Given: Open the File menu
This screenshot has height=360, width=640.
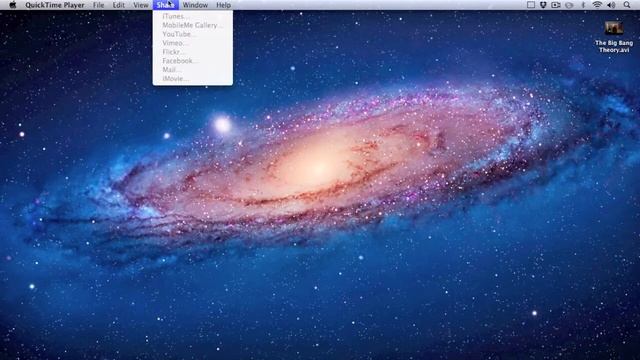Looking at the screenshot, I should click(x=98, y=5).
